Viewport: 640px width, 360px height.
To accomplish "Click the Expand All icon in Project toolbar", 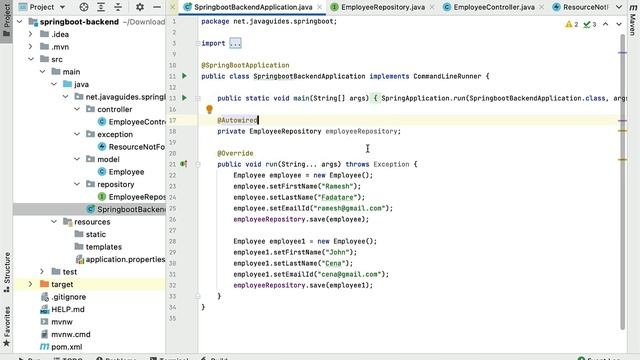I will pyautogui.click(x=101, y=7).
